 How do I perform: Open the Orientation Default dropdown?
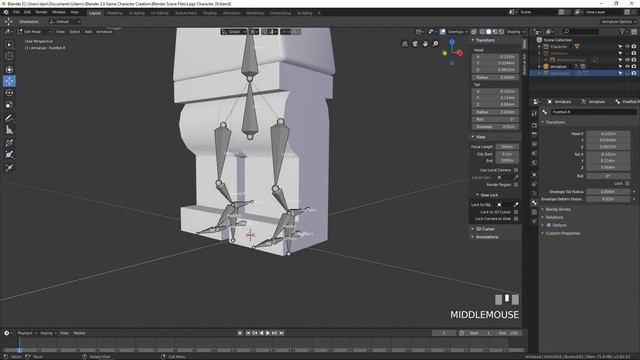click(65, 22)
